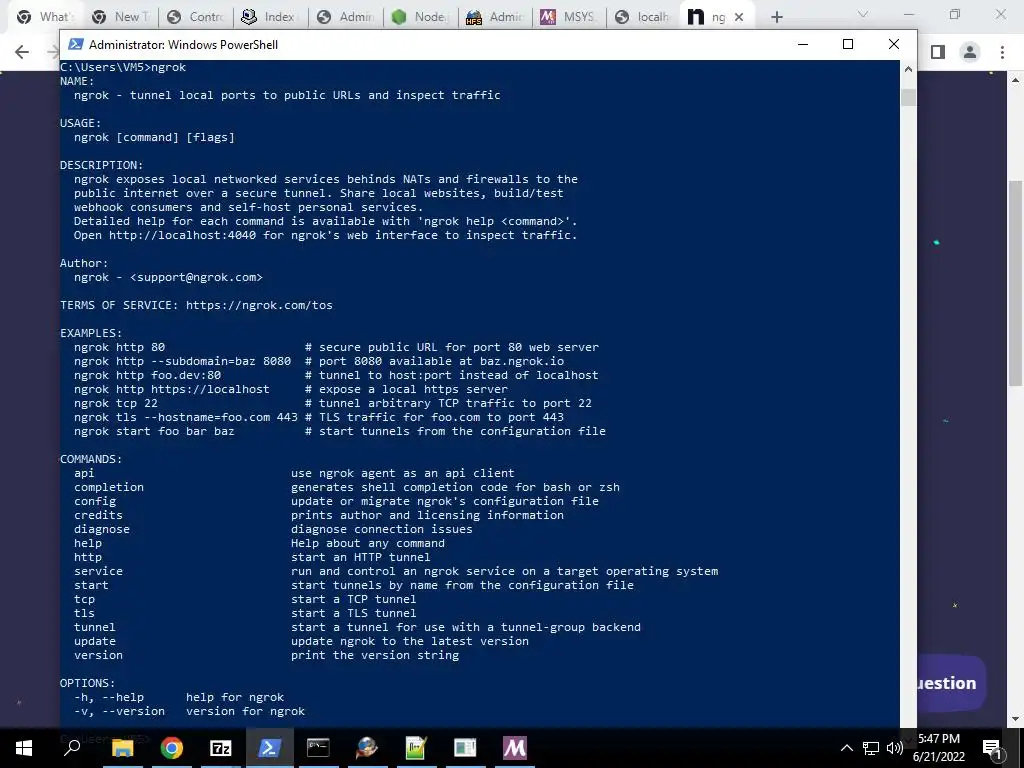Go back in Chrome browser
The width and height of the screenshot is (1024, 768).
pos(22,52)
